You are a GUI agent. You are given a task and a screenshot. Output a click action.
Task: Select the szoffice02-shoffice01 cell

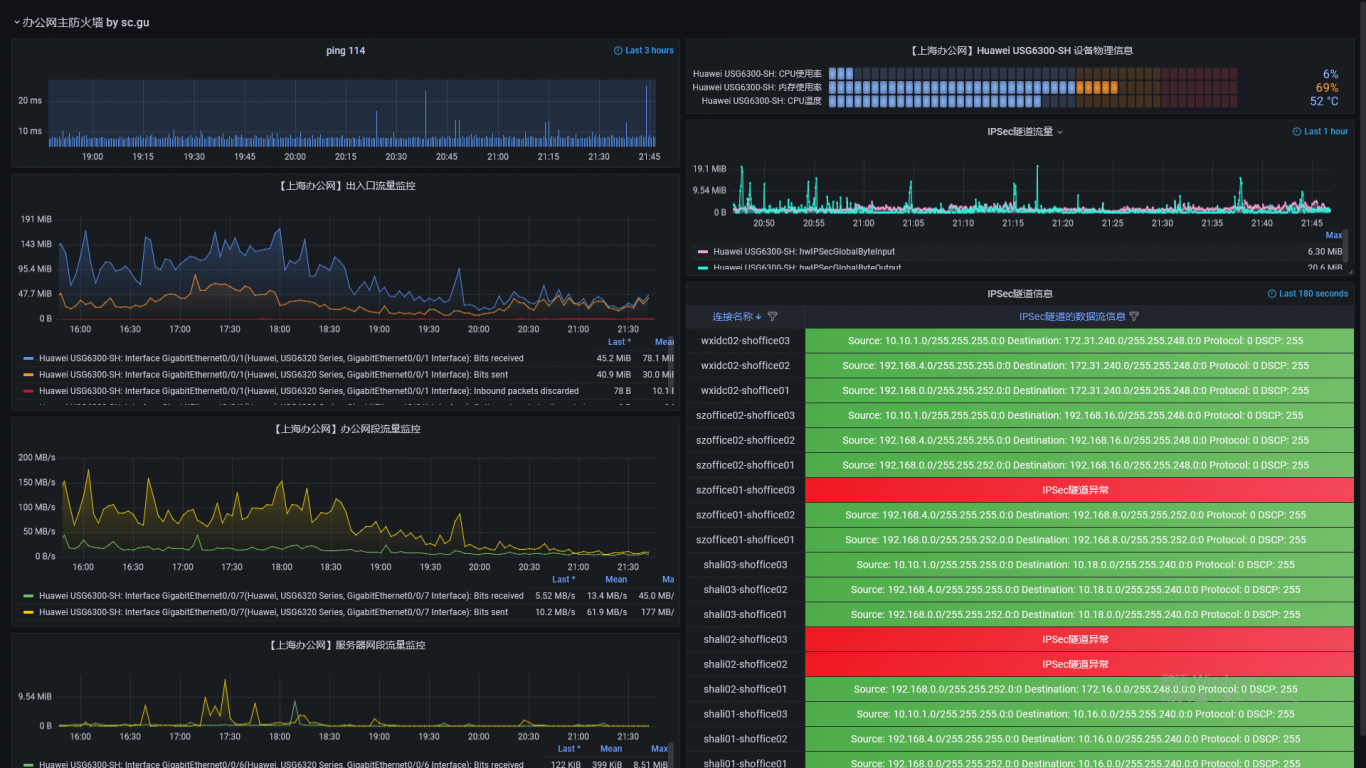click(x=746, y=465)
